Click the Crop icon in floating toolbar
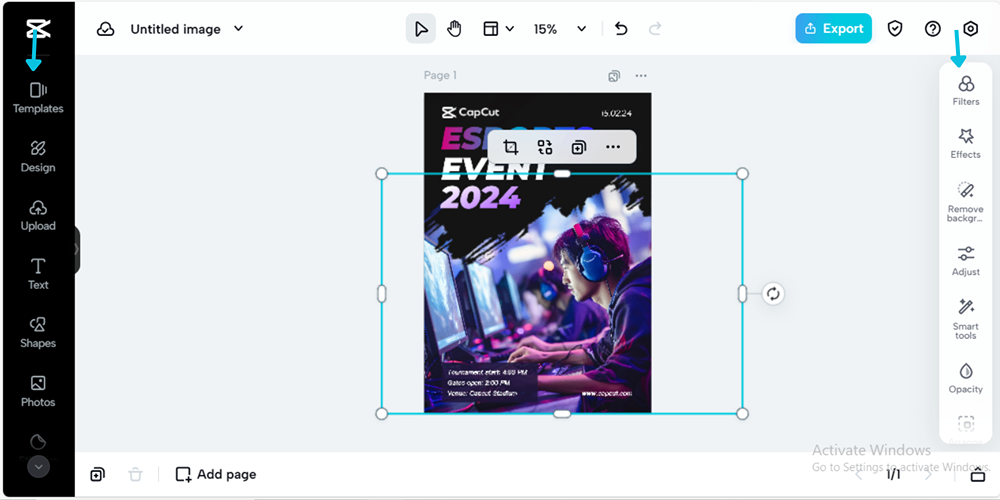Screen dimensions: 1000x500 510,147
